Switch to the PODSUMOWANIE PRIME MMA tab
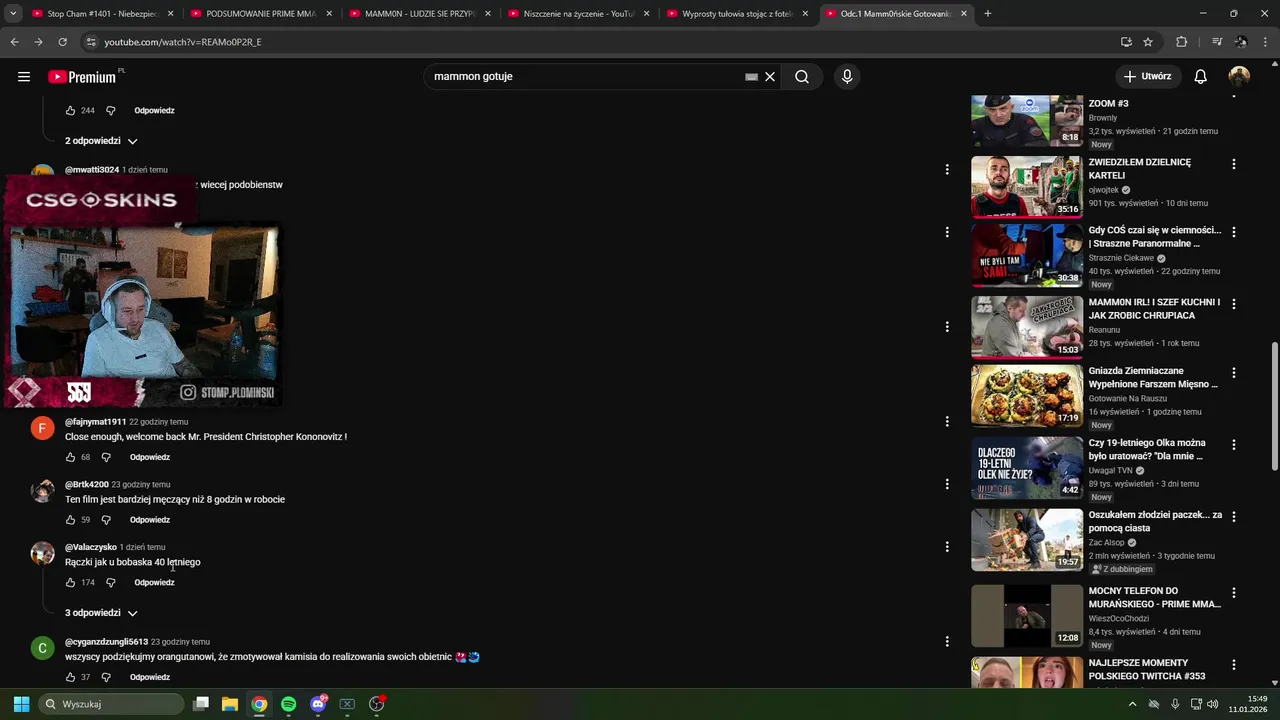Screen dimensions: 1280x720 pyautogui.click(x=260, y=14)
